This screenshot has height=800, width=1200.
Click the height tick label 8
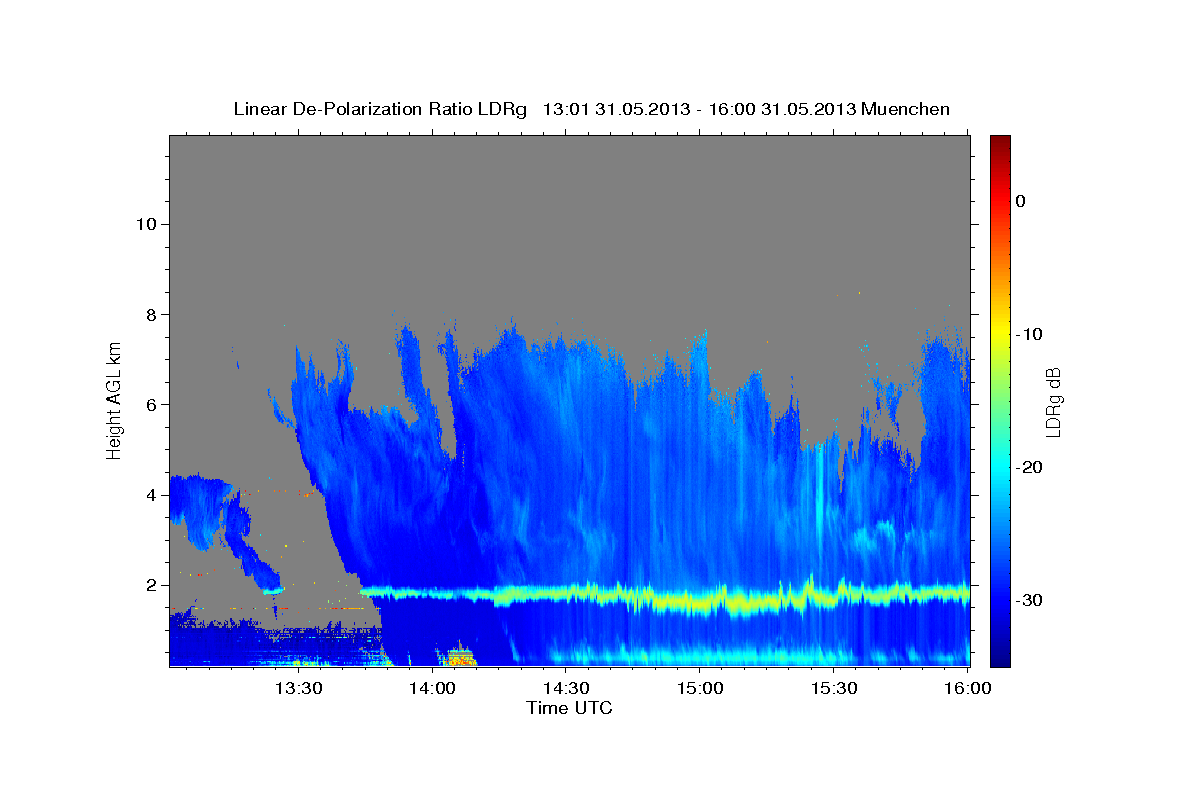[x=150, y=314]
